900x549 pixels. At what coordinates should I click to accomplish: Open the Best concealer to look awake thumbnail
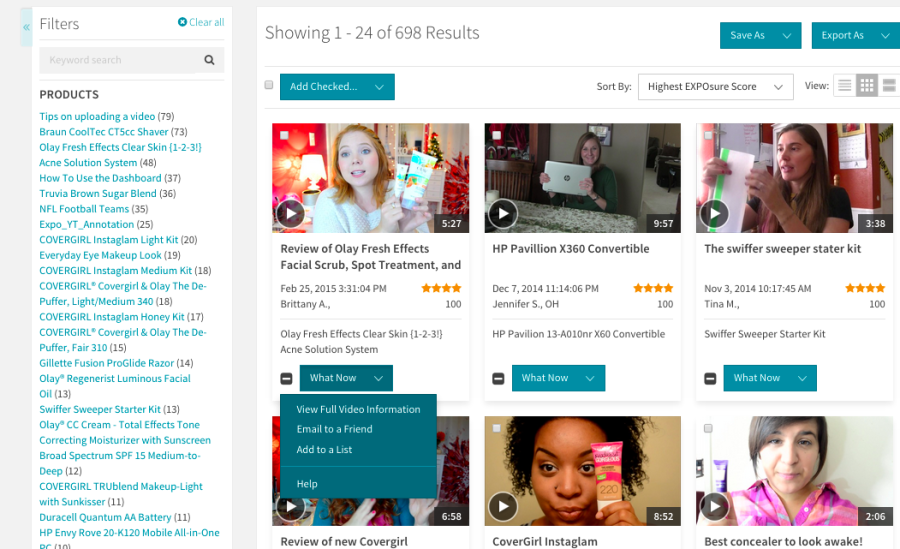[794, 471]
